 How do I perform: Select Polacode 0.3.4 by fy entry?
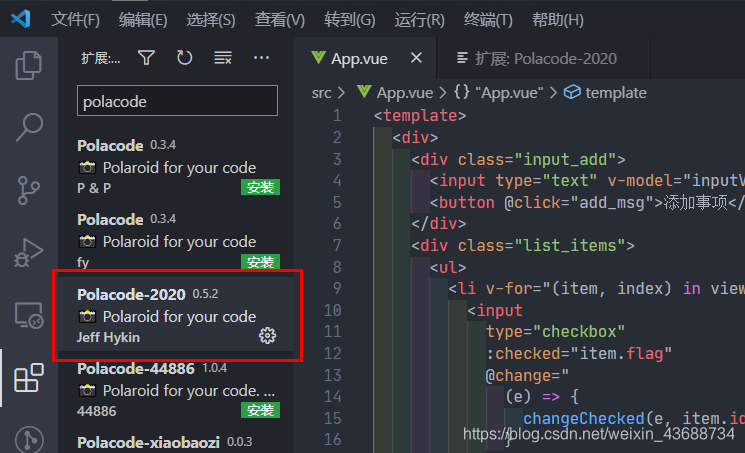[176, 240]
